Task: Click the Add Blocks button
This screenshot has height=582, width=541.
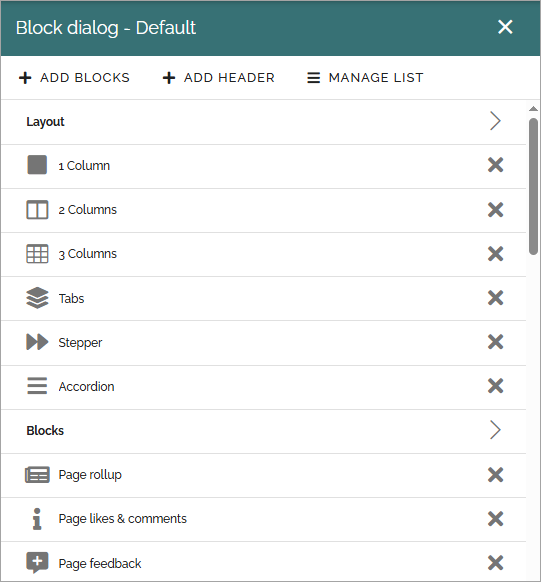Action: pyautogui.click(x=74, y=78)
